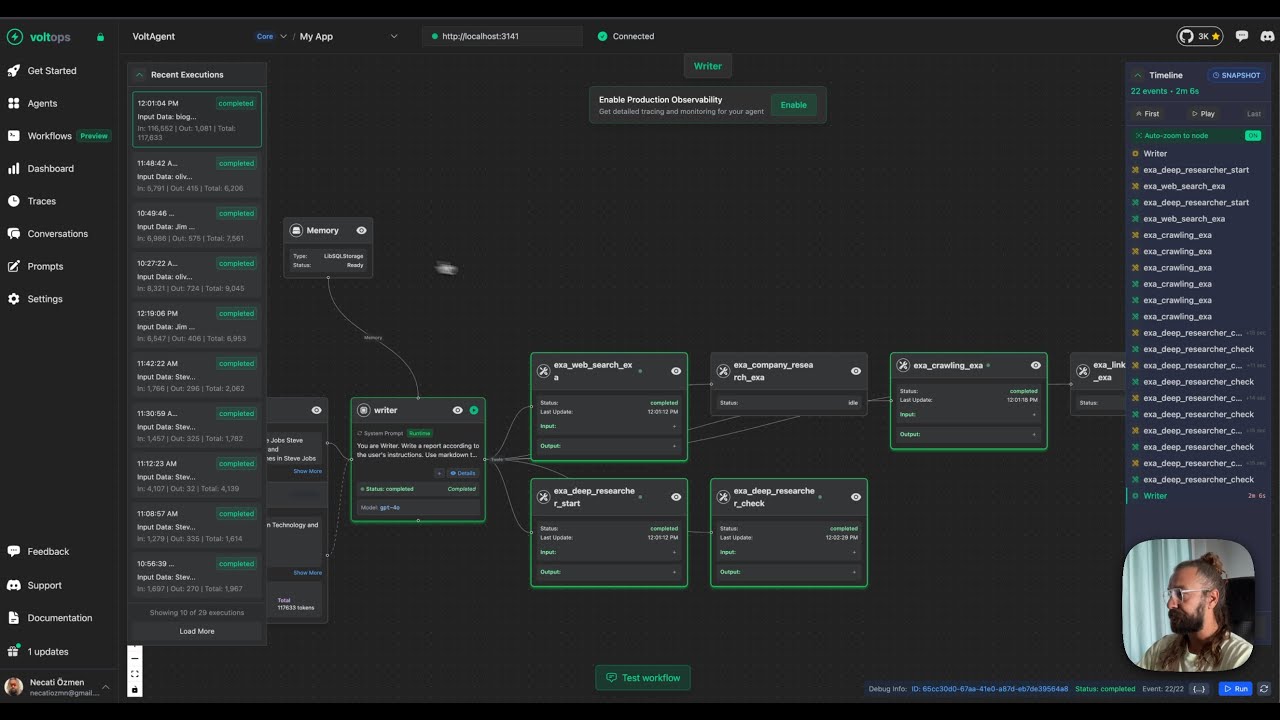Select the 12:19:06 PM execution entry
This screenshot has width=1280, height=720.
[197, 325]
